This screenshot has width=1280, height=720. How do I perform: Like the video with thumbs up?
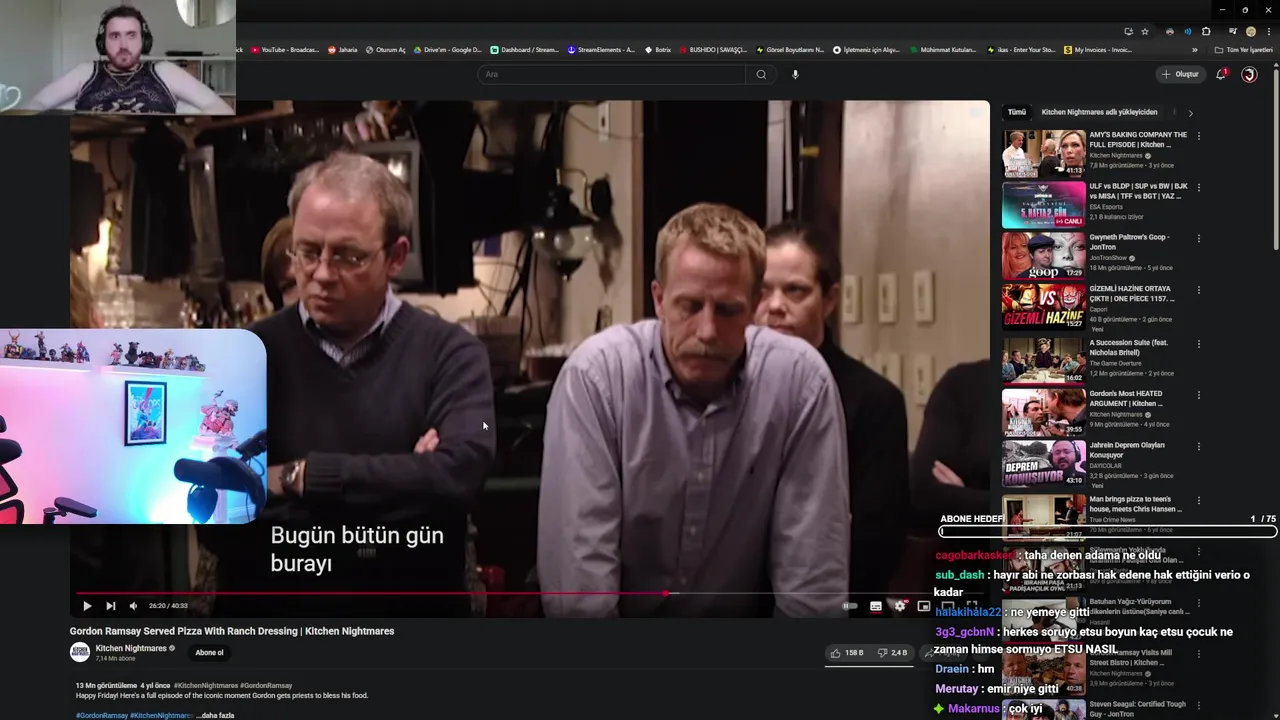(x=847, y=653)
